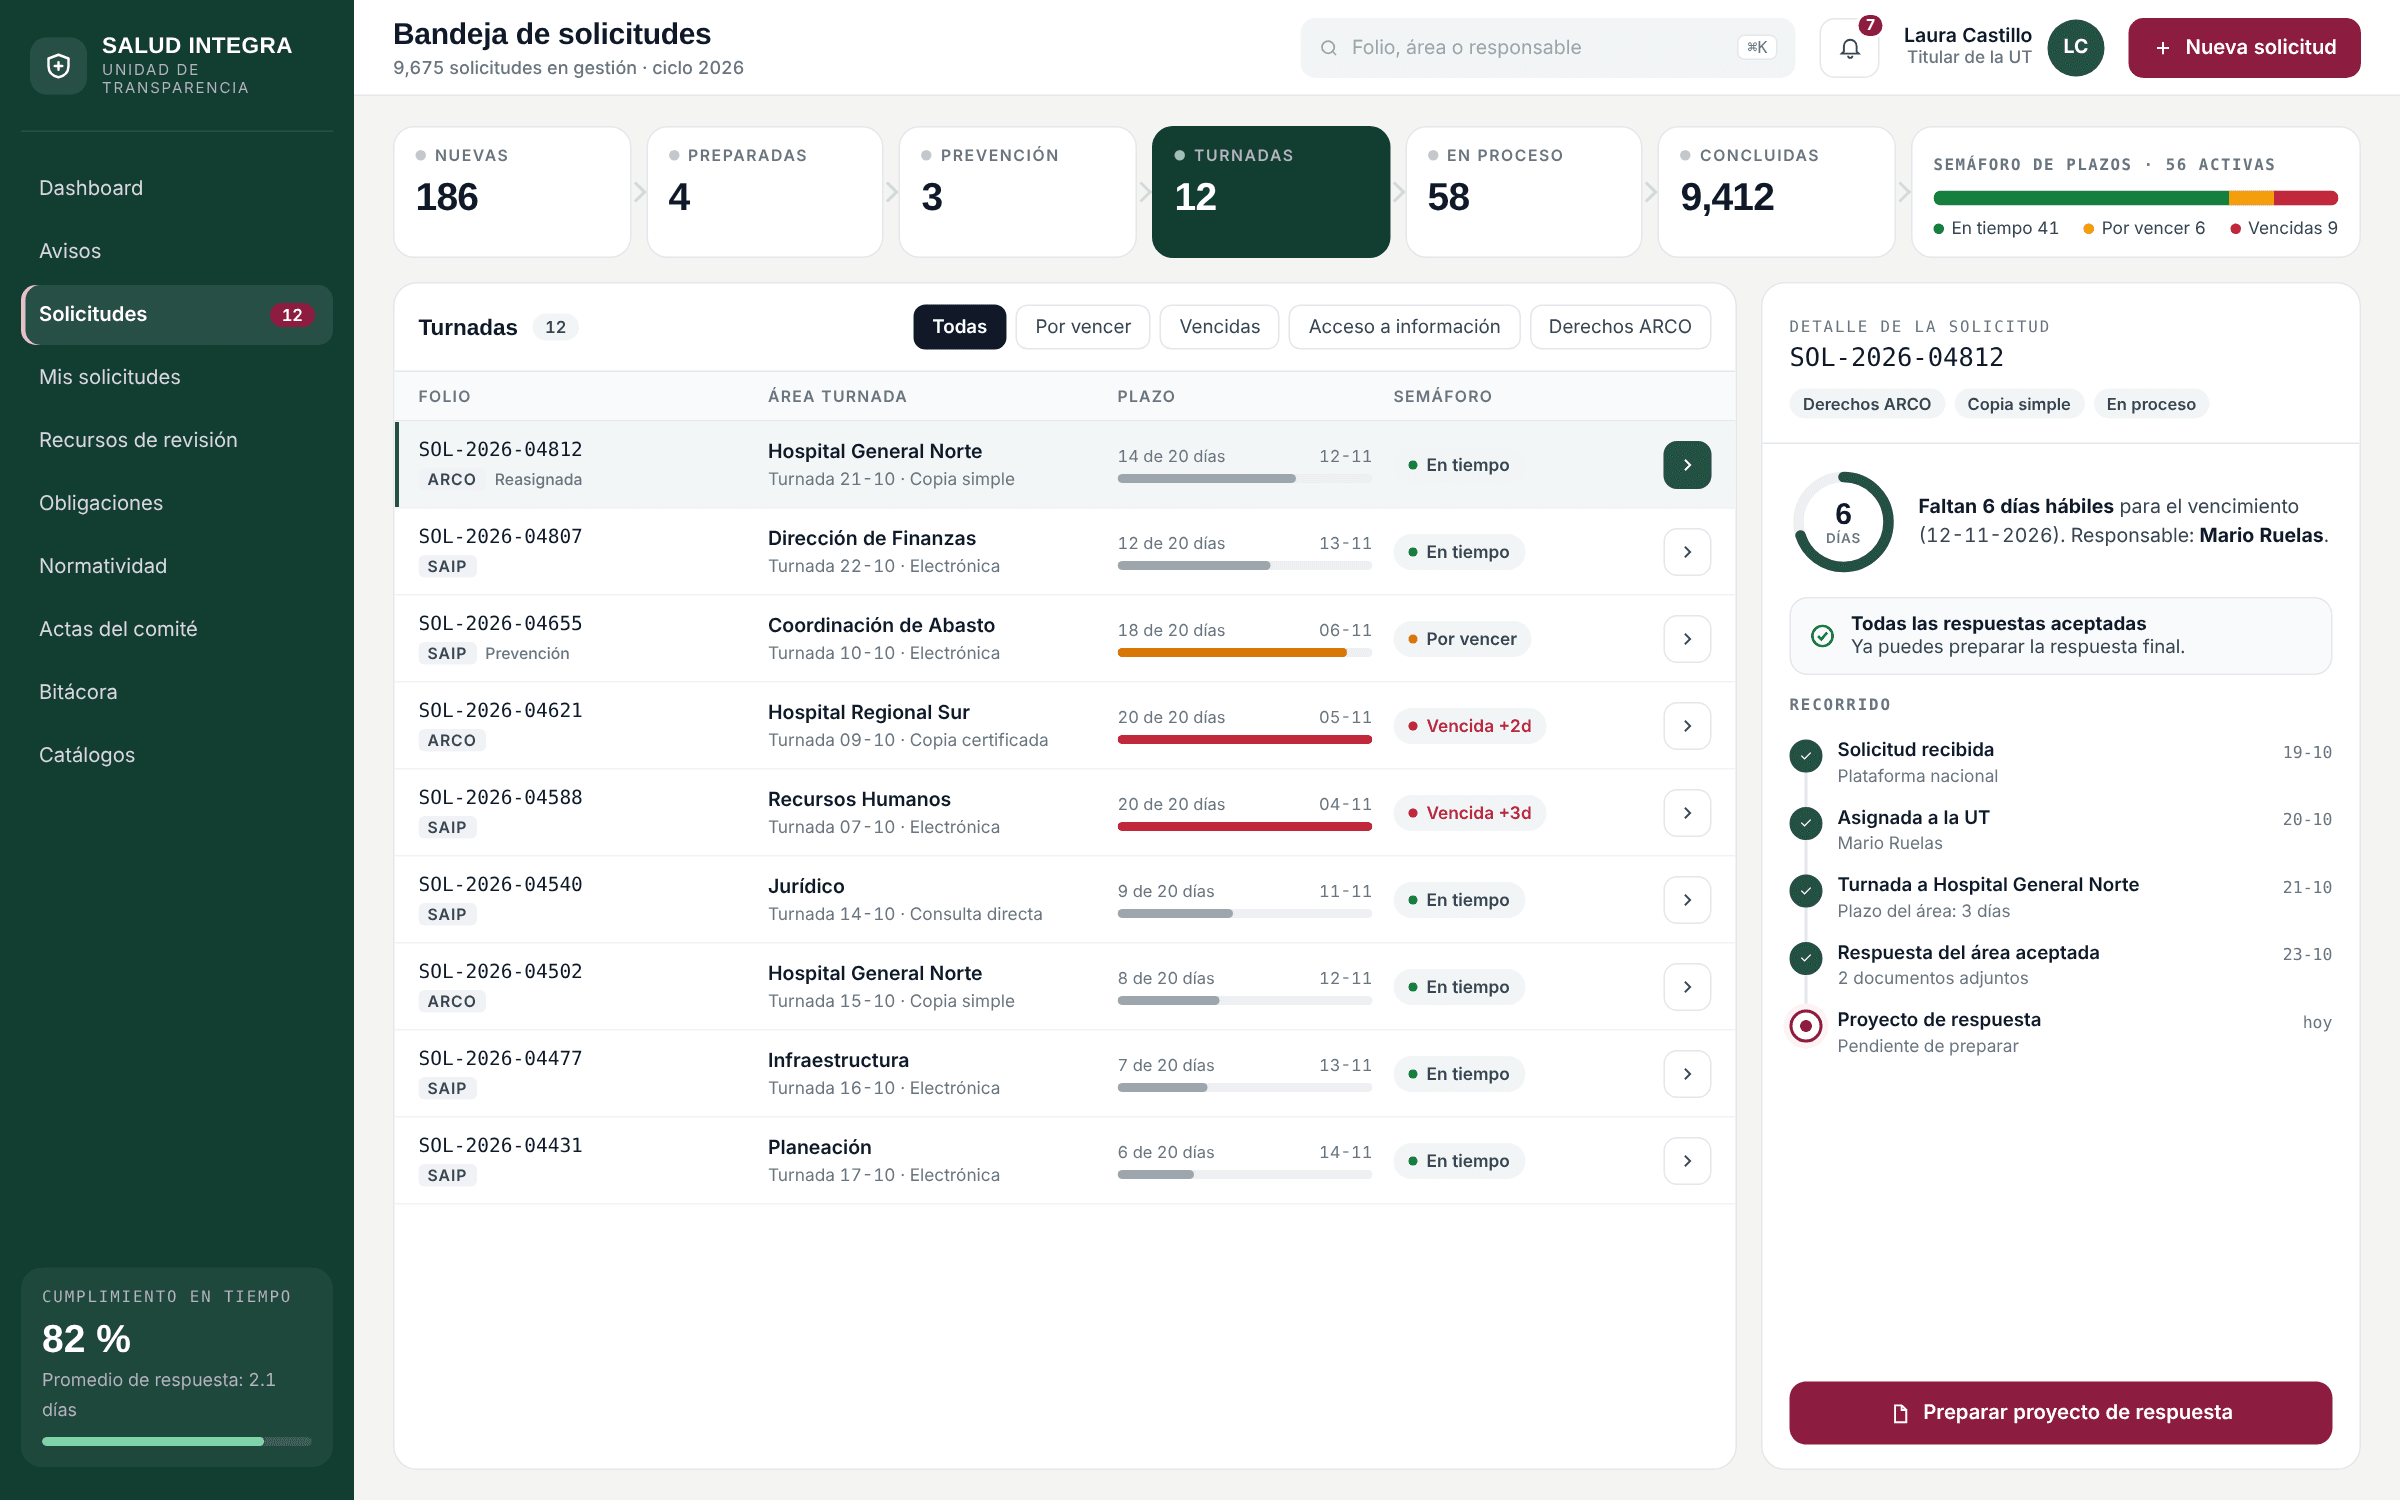
Task: Open row SOL-2026-04621 chevron button
Action: coord(1687,726)
